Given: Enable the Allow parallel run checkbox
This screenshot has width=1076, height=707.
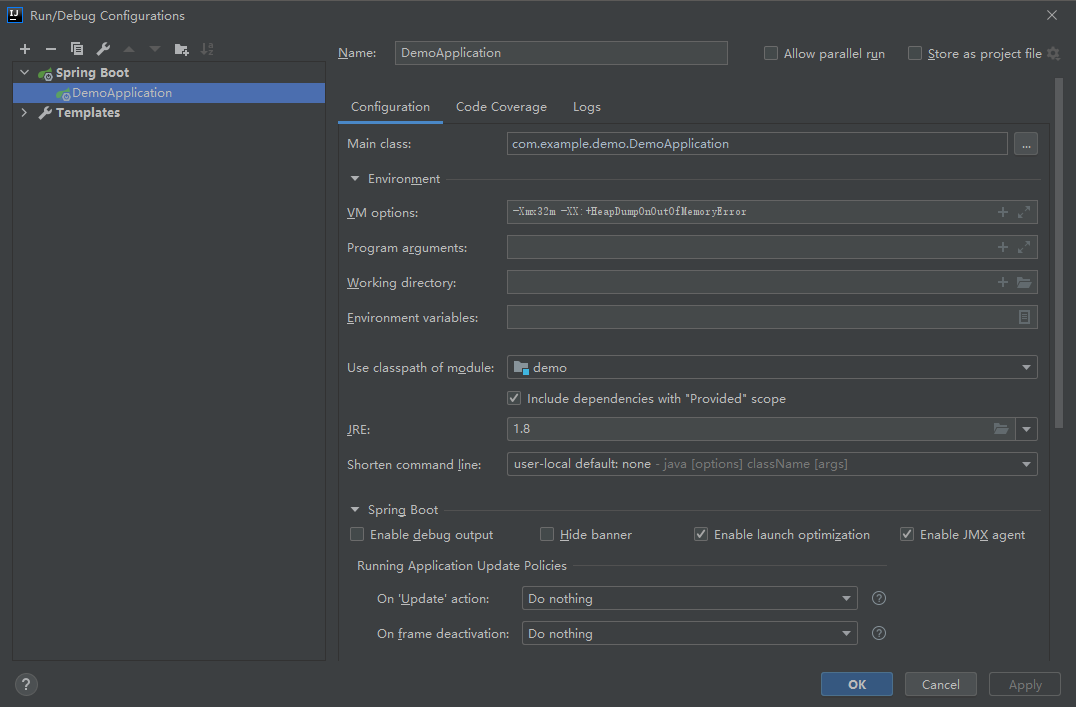Looking at the screenshot, I should click(771, 54).
